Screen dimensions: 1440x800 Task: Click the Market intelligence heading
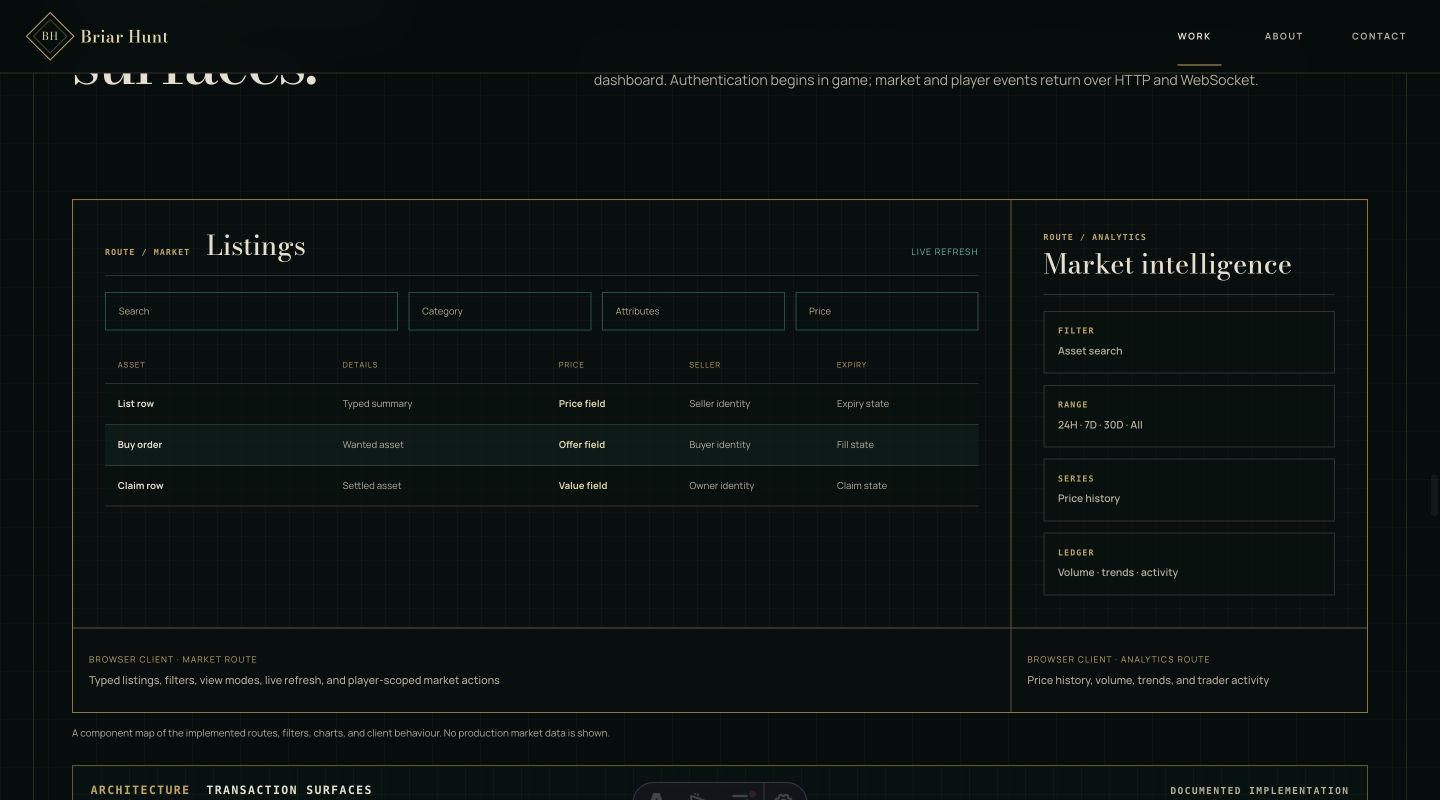coord(1167,264)
